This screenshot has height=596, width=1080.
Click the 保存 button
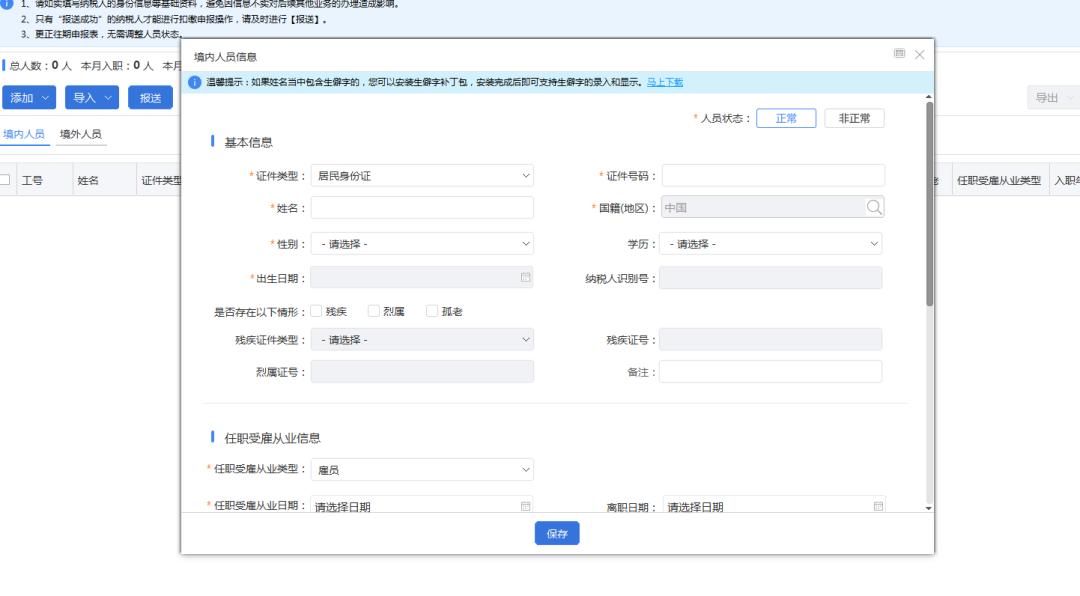[x=557, y=534]
